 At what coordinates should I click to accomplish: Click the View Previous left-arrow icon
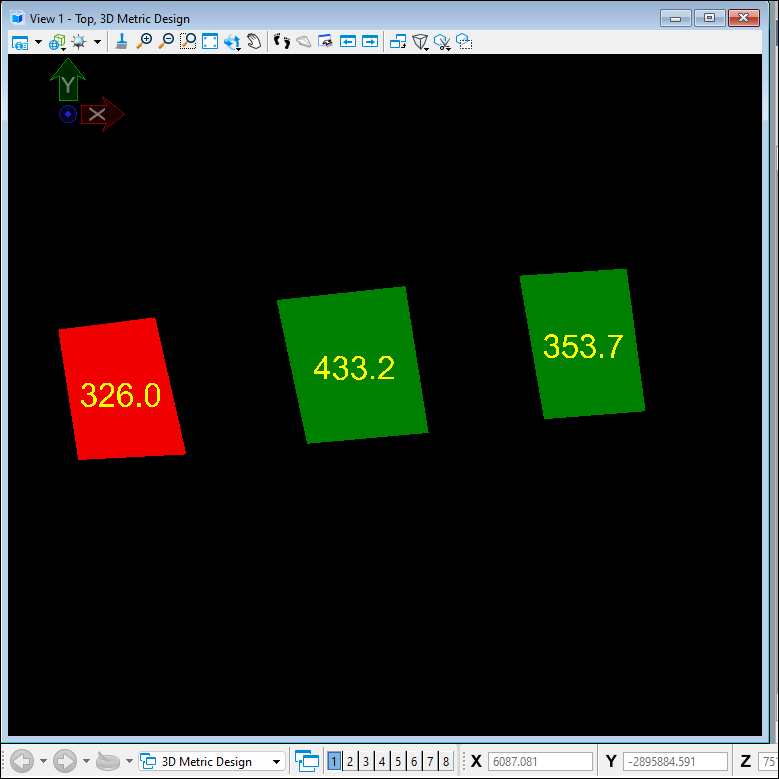(x=348, y=41)
